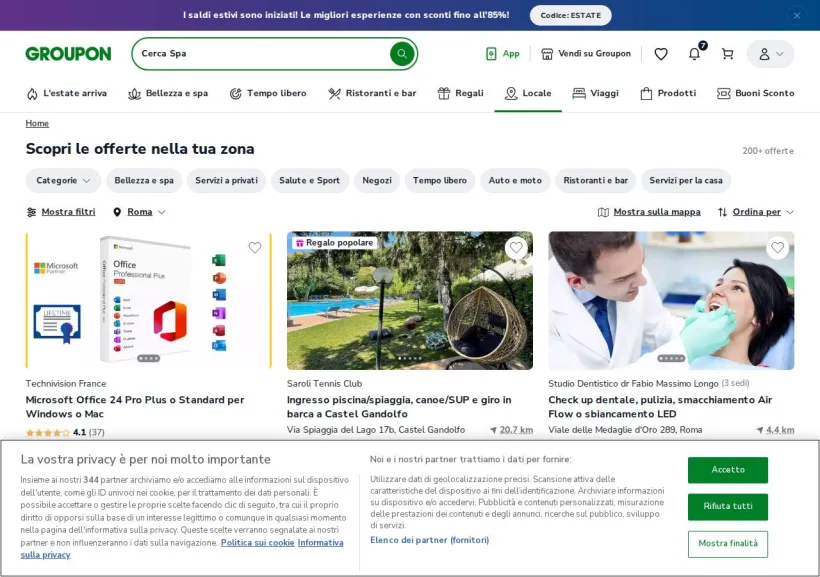Image resolution: width=820 pixels, height=577 pixels.
Task: Click the Regalo popolare badge
Action: click(x=334, y=243)
